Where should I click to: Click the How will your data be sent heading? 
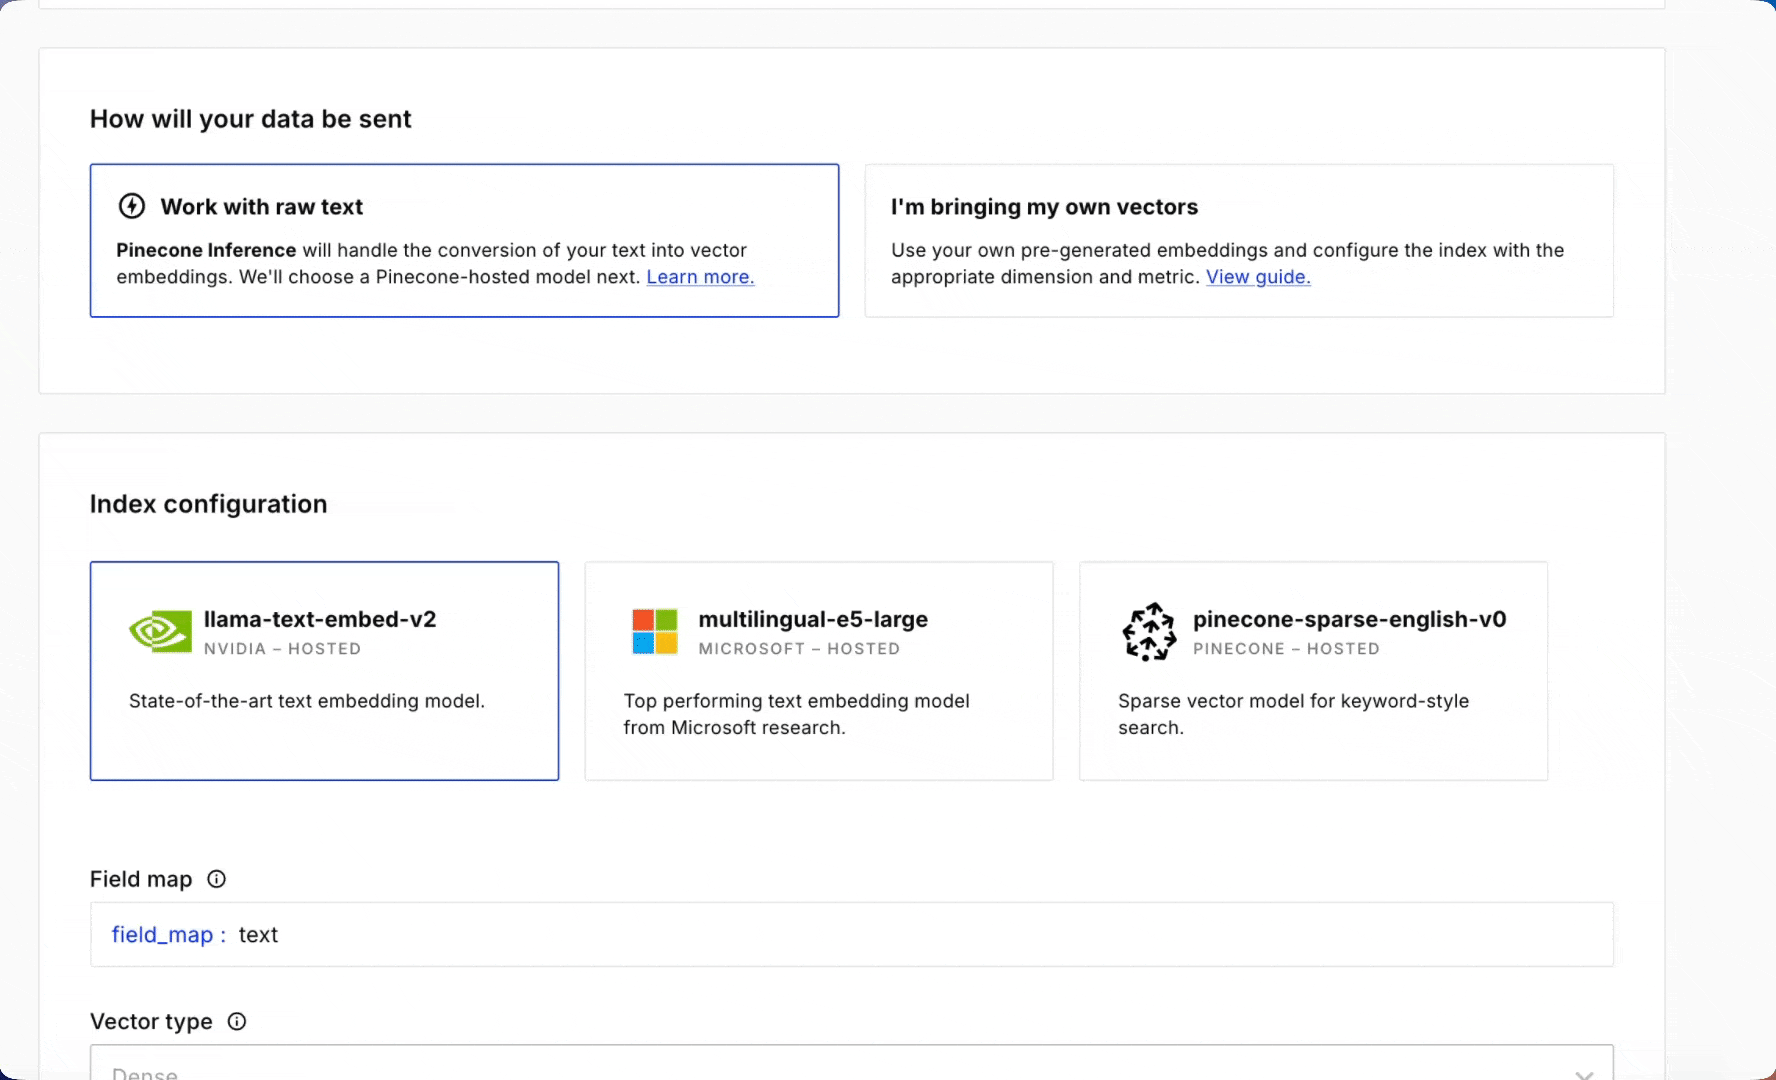tap(250, 119)
